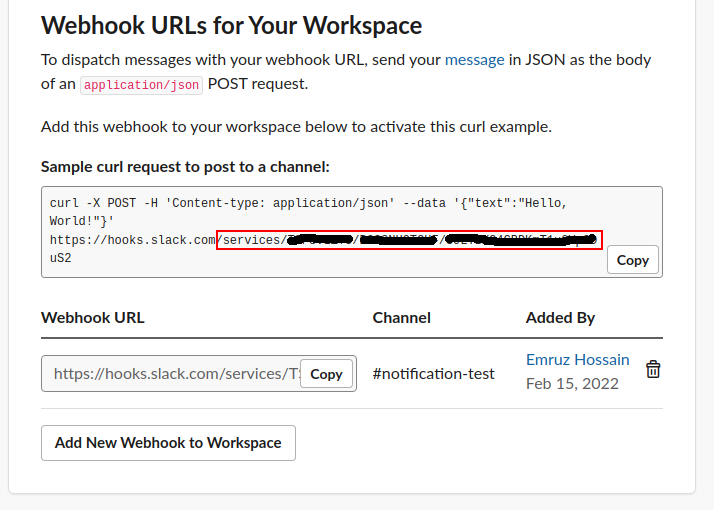Click the Webhook URL column header
714x510 pixels.
tap(93, 317)
